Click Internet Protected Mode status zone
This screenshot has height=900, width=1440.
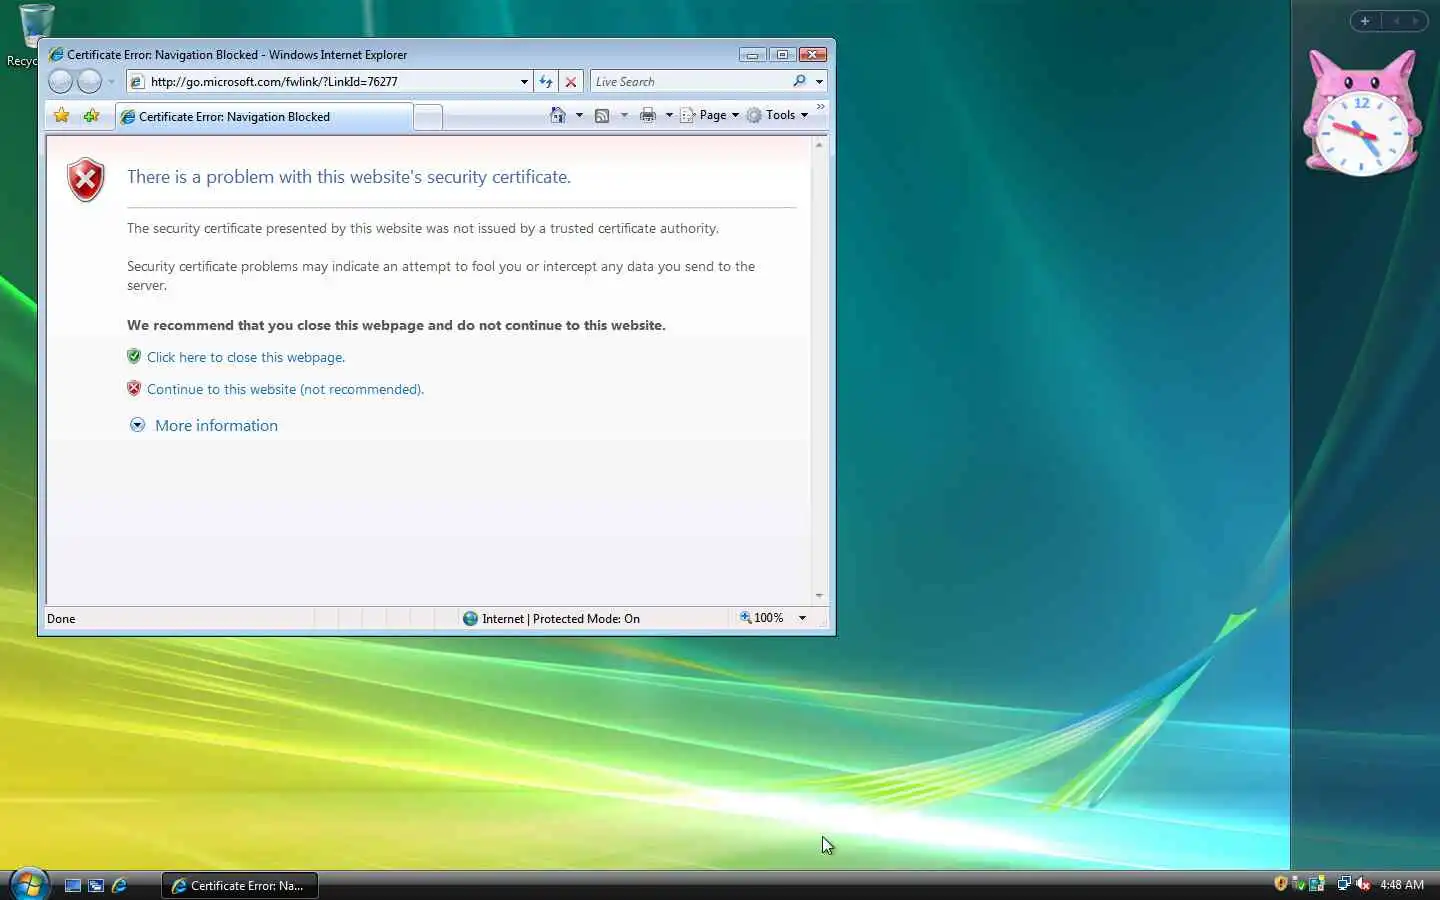(x=551, y=619)
